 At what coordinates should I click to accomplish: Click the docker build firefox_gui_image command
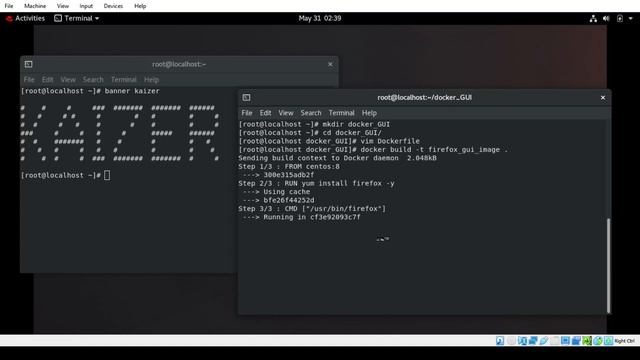coord(373,150)
